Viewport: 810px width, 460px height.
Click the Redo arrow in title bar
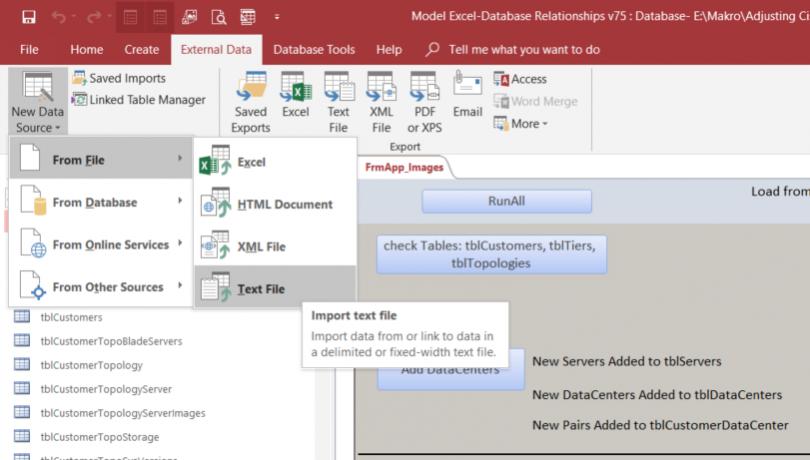94,17
